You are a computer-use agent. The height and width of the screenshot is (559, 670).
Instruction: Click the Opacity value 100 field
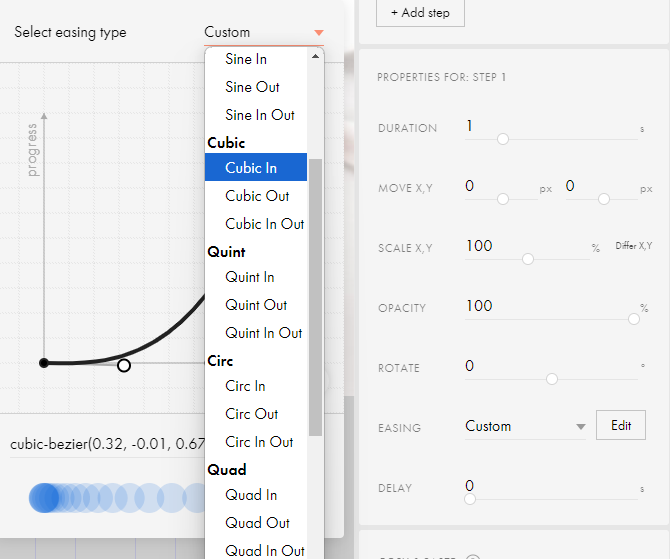[550, 306]
